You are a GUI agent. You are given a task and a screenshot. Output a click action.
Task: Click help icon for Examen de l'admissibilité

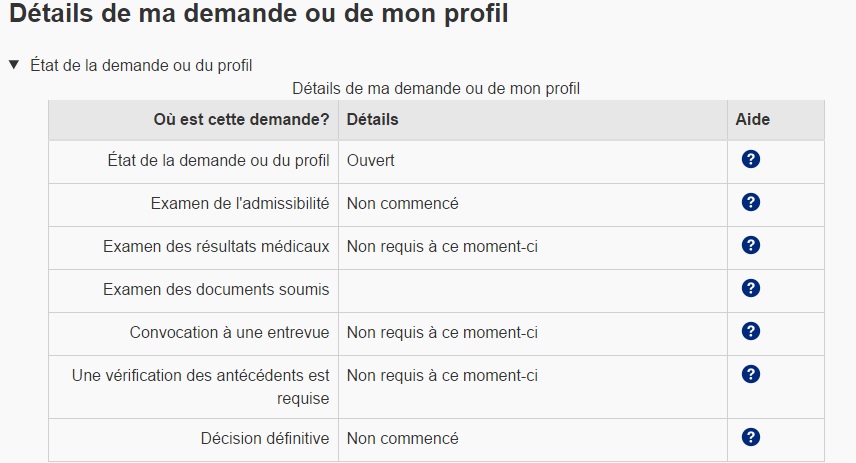tap(751, 202)
